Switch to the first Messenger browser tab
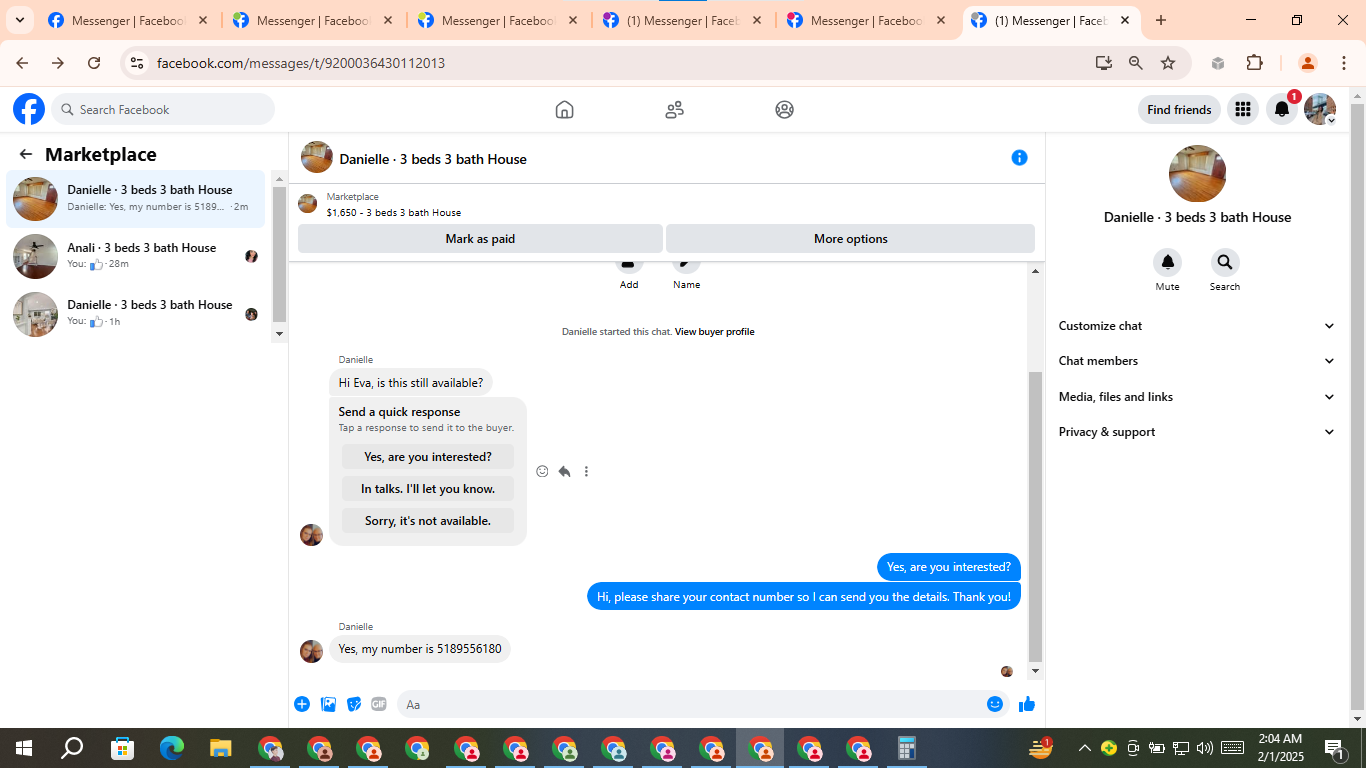1366x768 pixels. (x=130, y=20)
